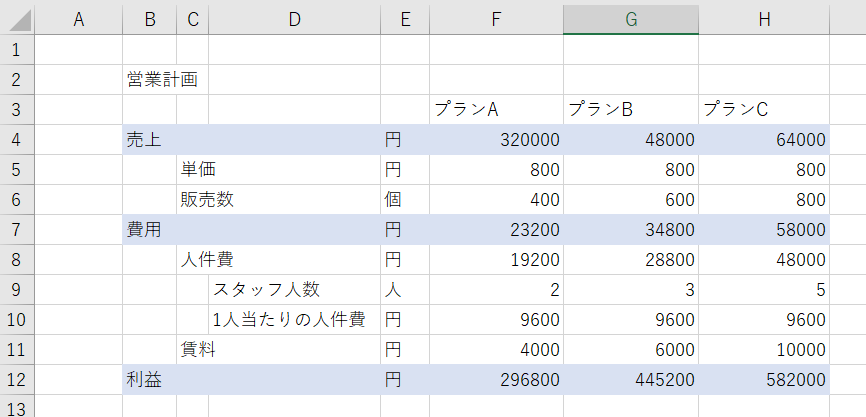The height and width of the screenshot is (417, 866).
Task: Click the 費用 label cell
Action: 150,229
